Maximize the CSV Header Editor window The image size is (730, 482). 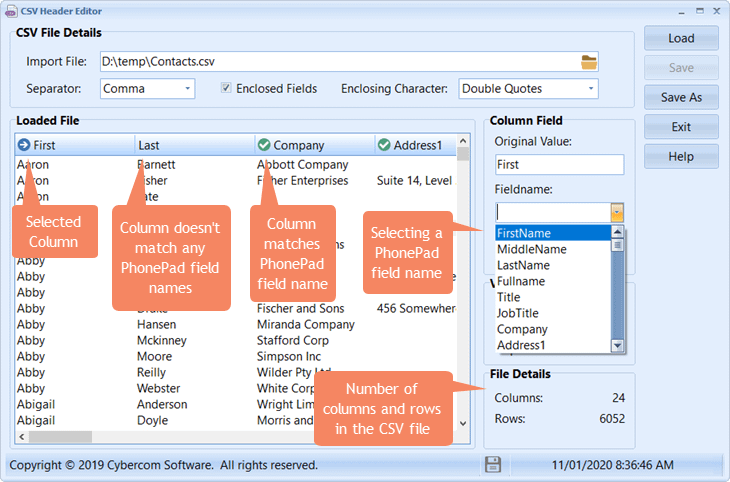click(700, 11)
